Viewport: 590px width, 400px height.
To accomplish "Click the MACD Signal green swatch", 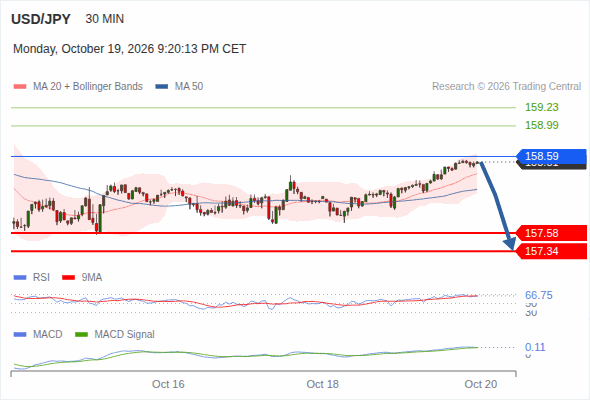I will (81, 335).
